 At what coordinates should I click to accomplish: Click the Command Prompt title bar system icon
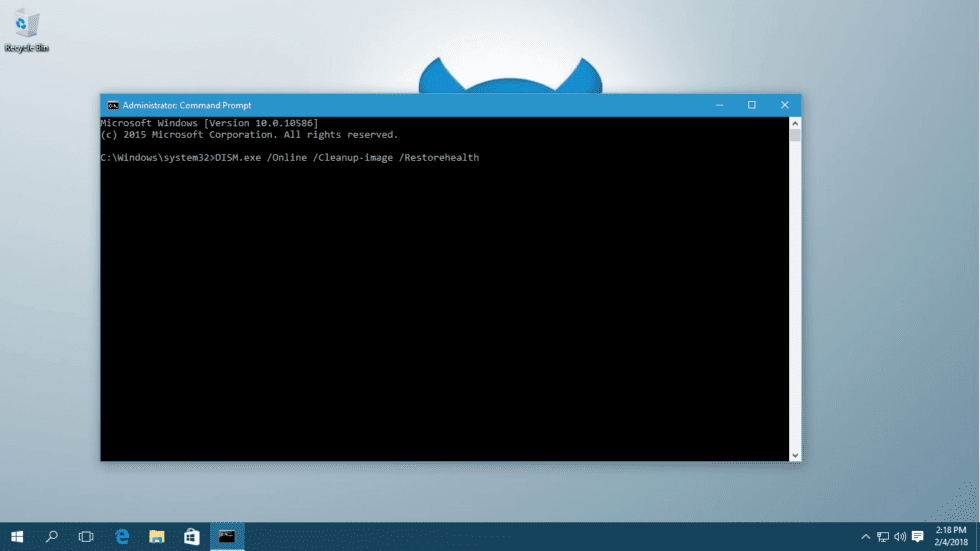point(113,105)
